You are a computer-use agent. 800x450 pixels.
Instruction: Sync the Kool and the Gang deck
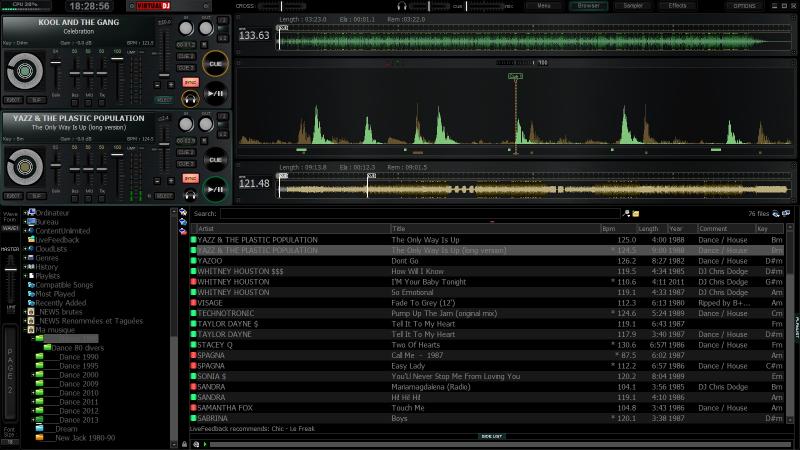[x=190, y=82]
